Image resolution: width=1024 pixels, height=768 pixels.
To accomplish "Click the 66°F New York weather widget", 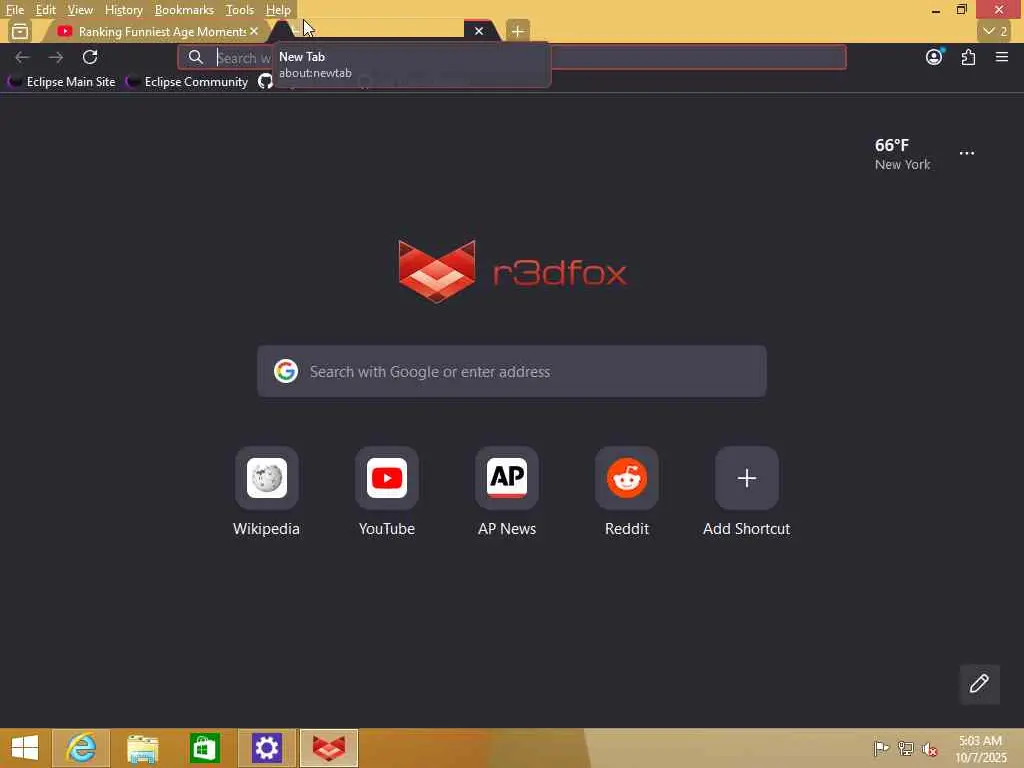I will [x=903, y=154].
